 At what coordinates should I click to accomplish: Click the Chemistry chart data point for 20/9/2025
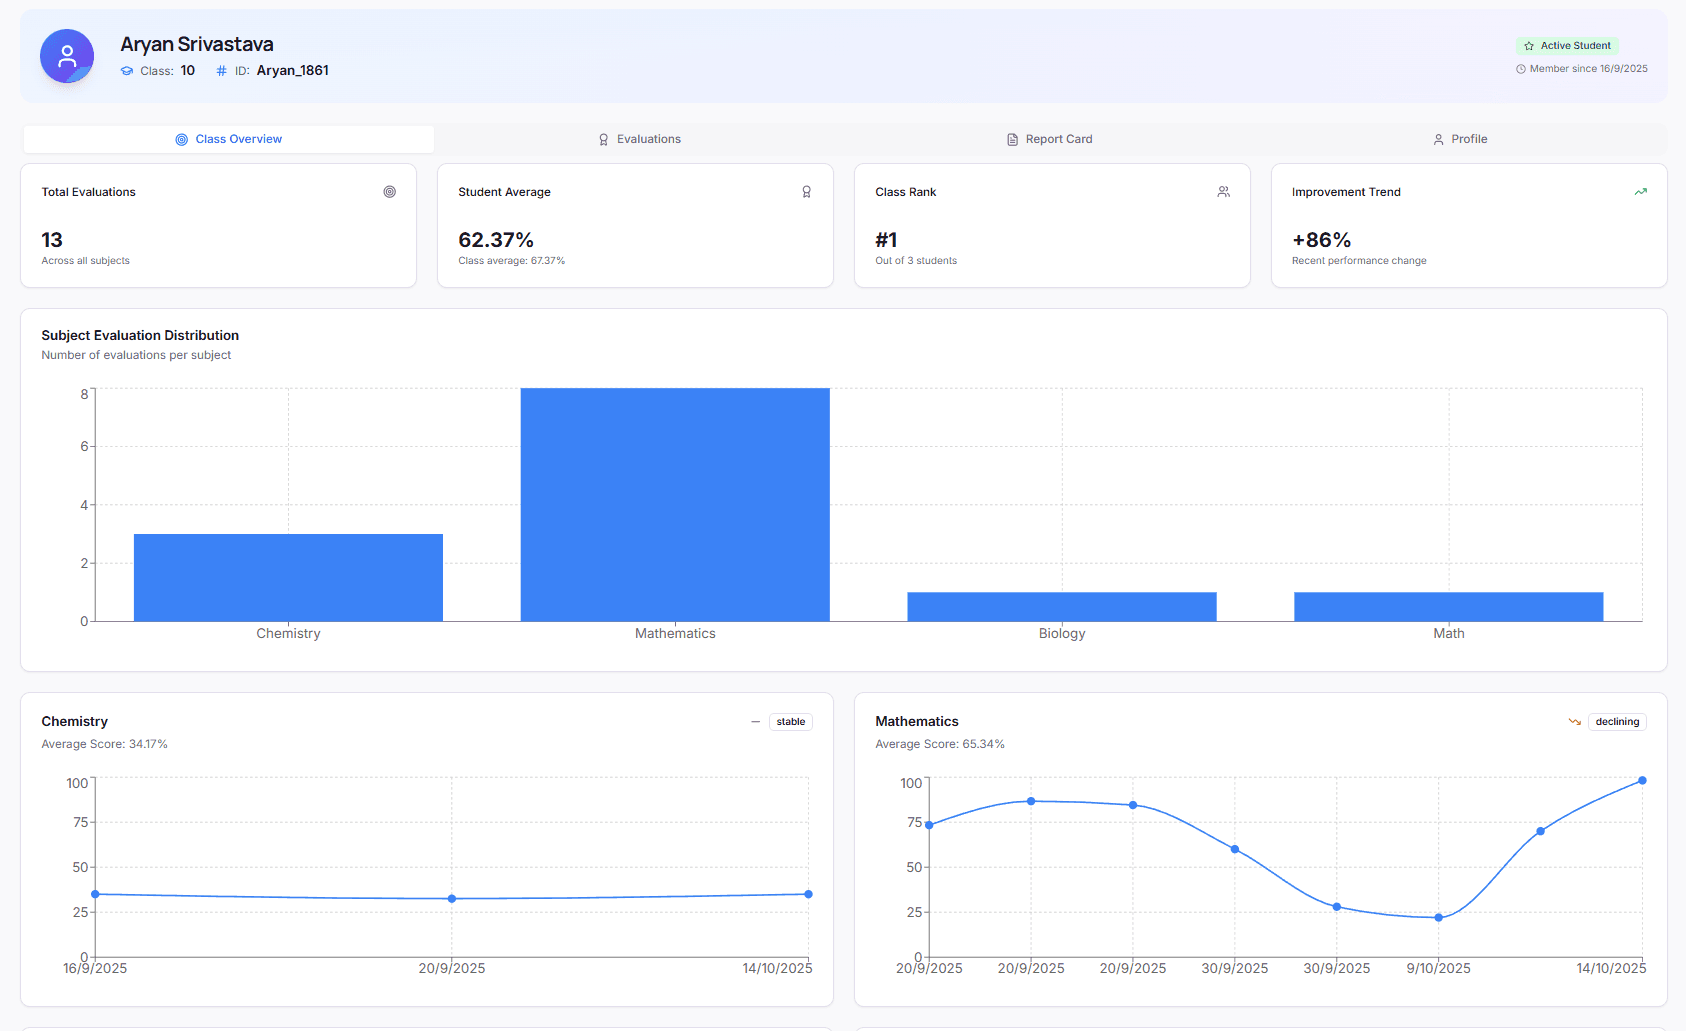point(452,899)
